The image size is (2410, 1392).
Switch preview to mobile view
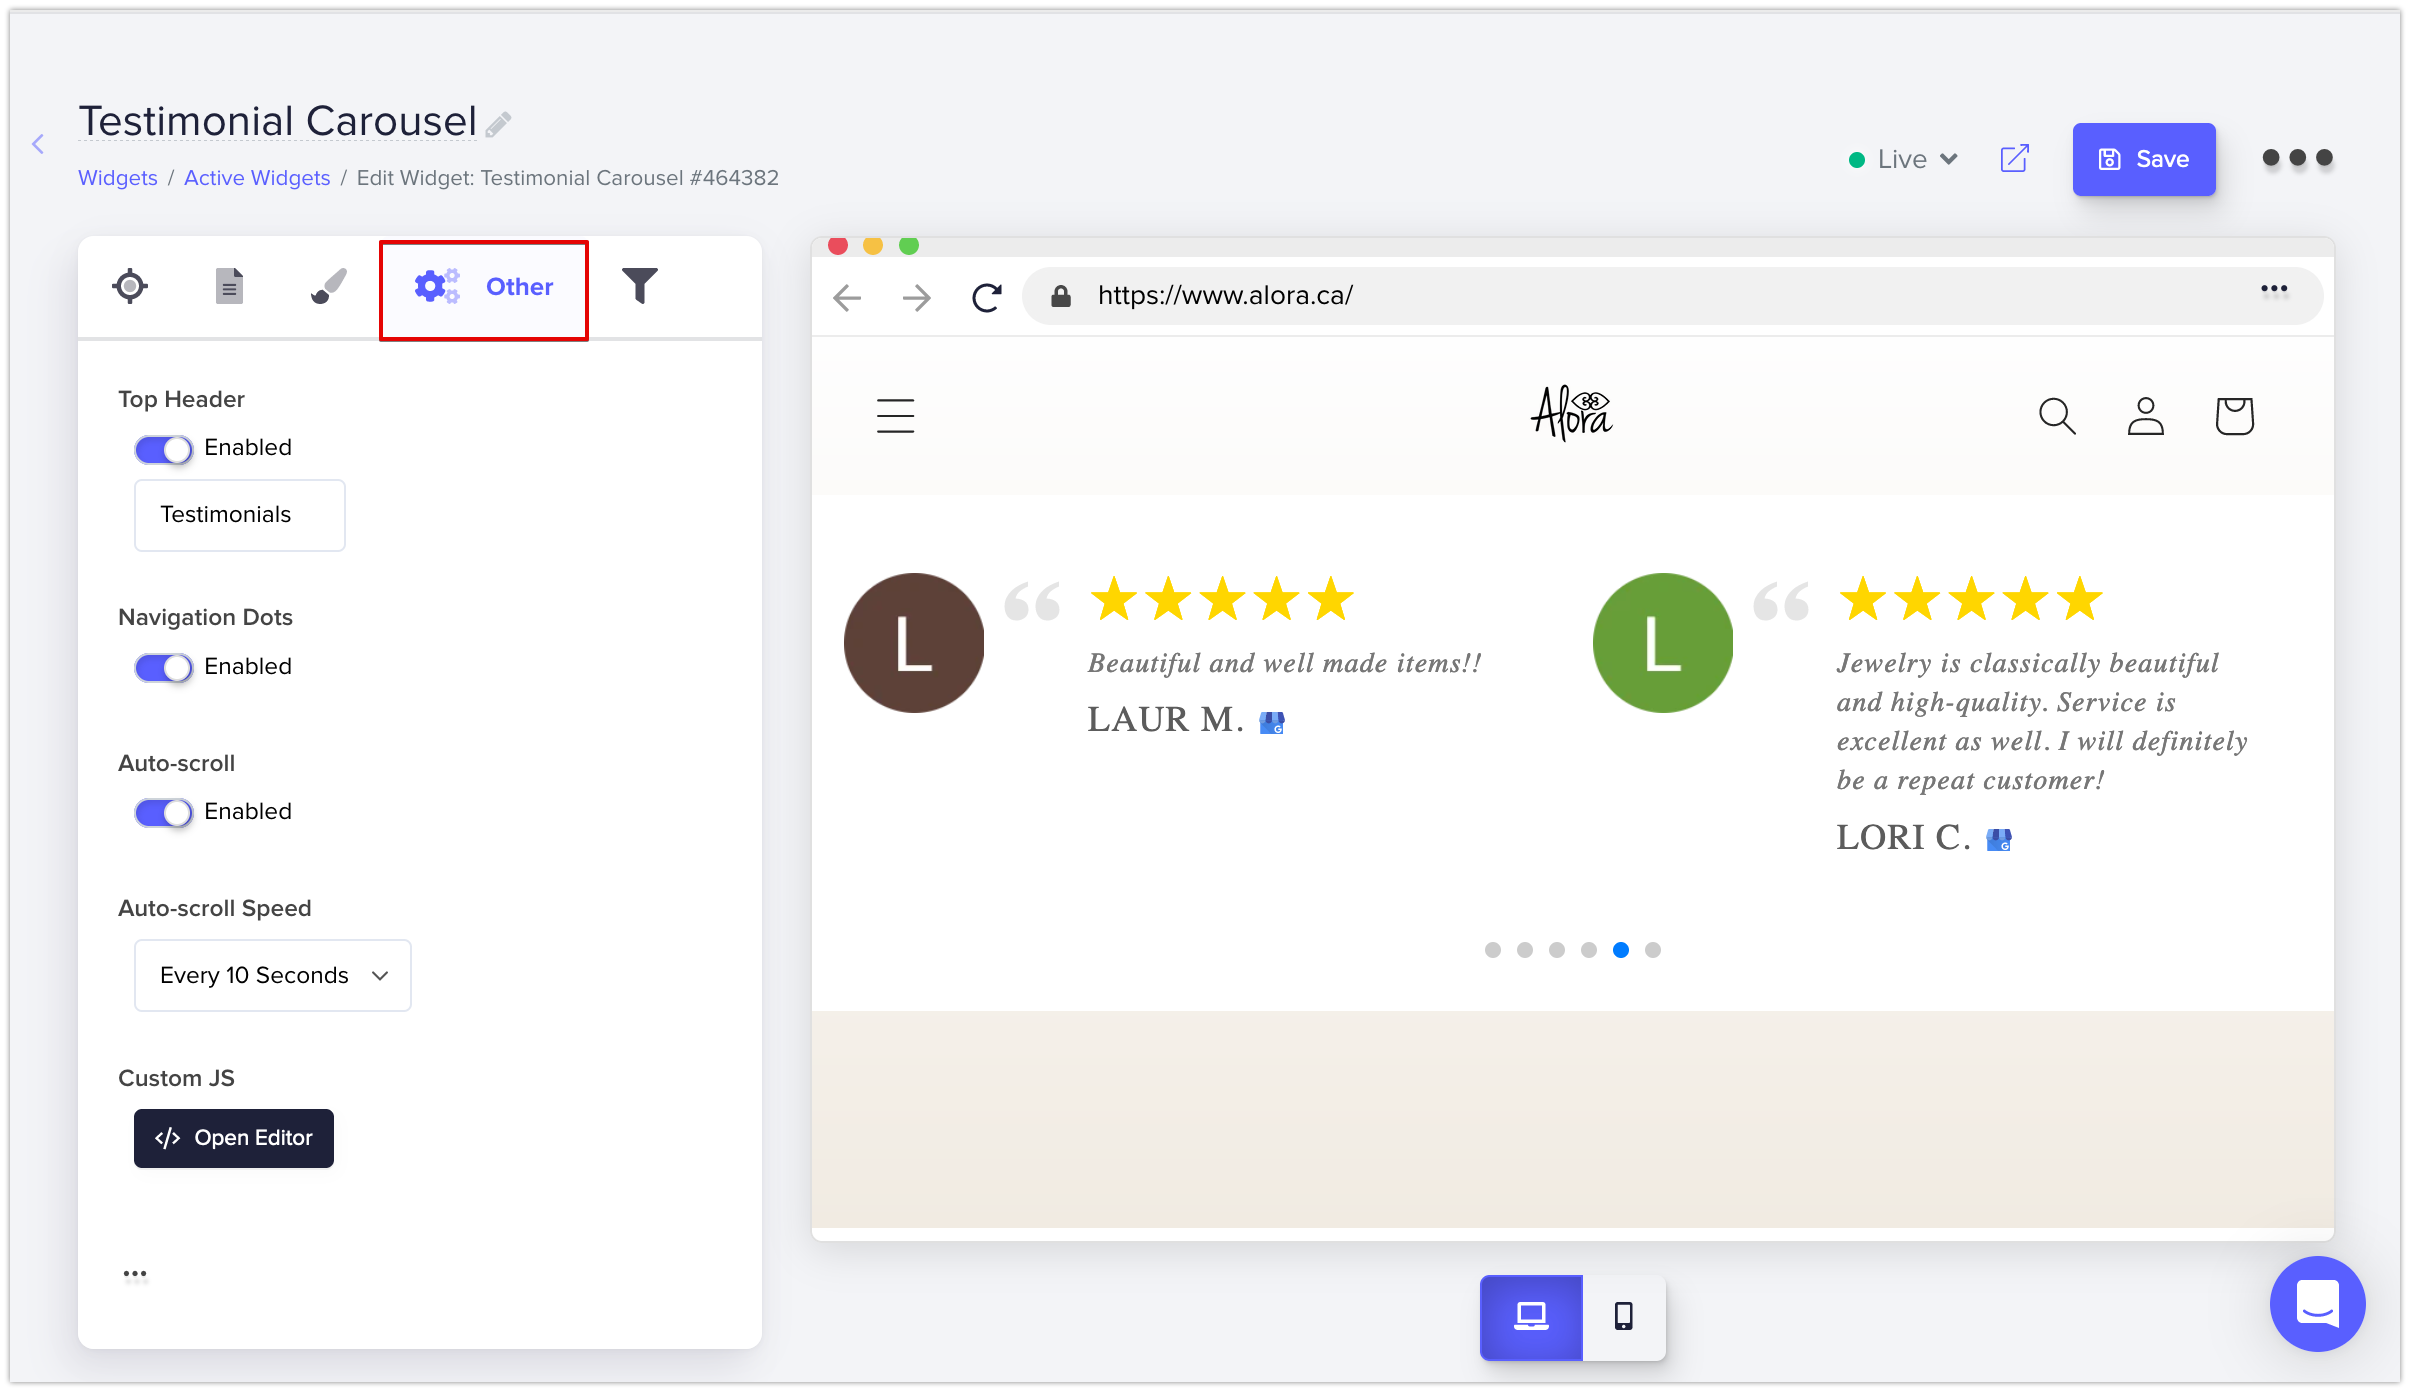tap(1623, 1318)
